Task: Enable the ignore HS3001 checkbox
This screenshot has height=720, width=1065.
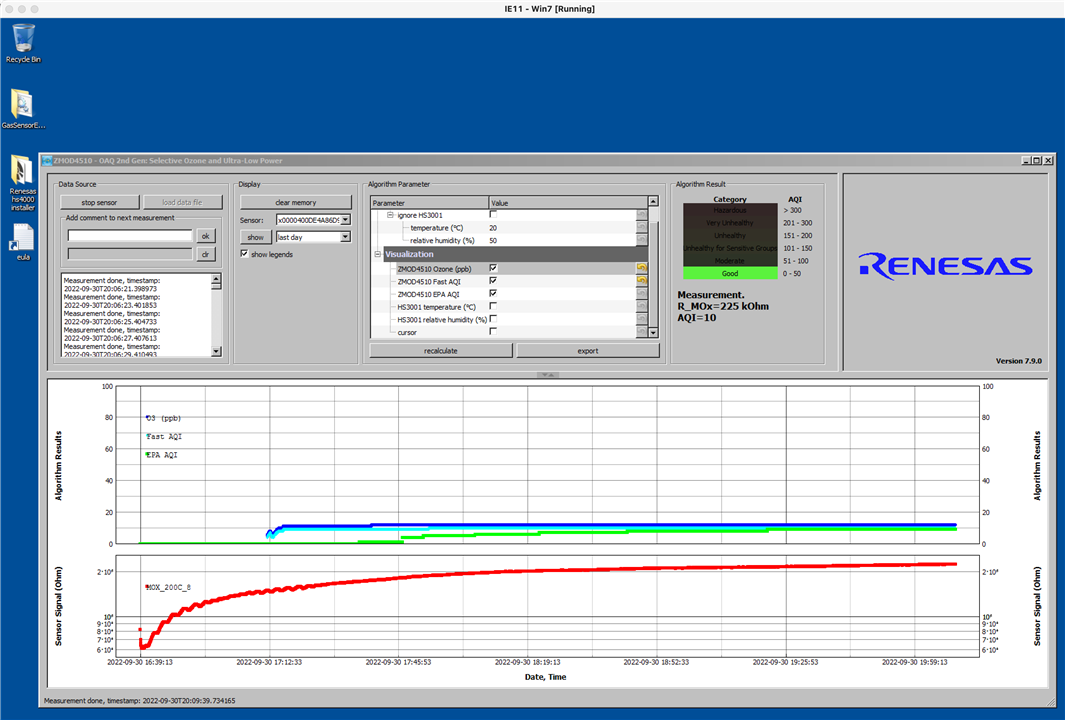Action: [493, 215]
